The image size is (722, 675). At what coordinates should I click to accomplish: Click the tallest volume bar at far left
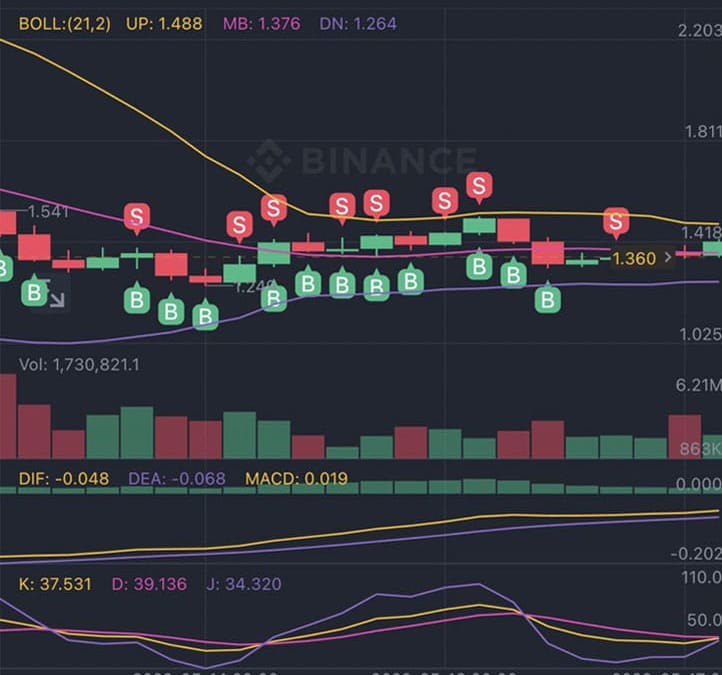pyautogui.click(x=7, y=416)
